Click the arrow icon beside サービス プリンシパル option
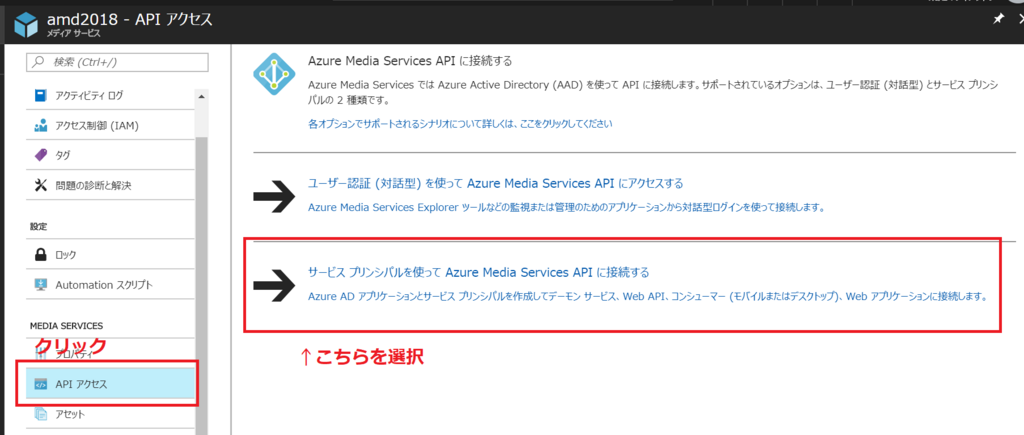Screen dimensions: 1024x435 tap(274, 284)
